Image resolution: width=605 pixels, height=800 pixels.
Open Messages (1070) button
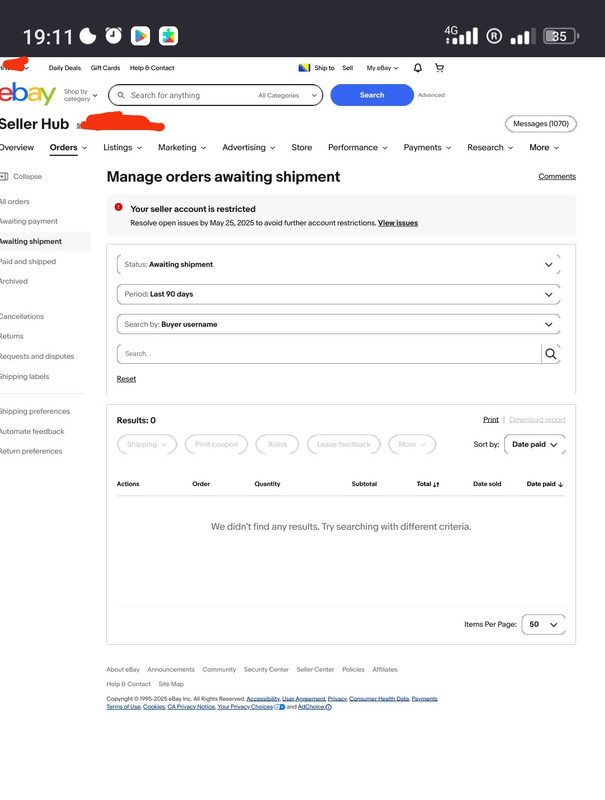tap(541, 124)
